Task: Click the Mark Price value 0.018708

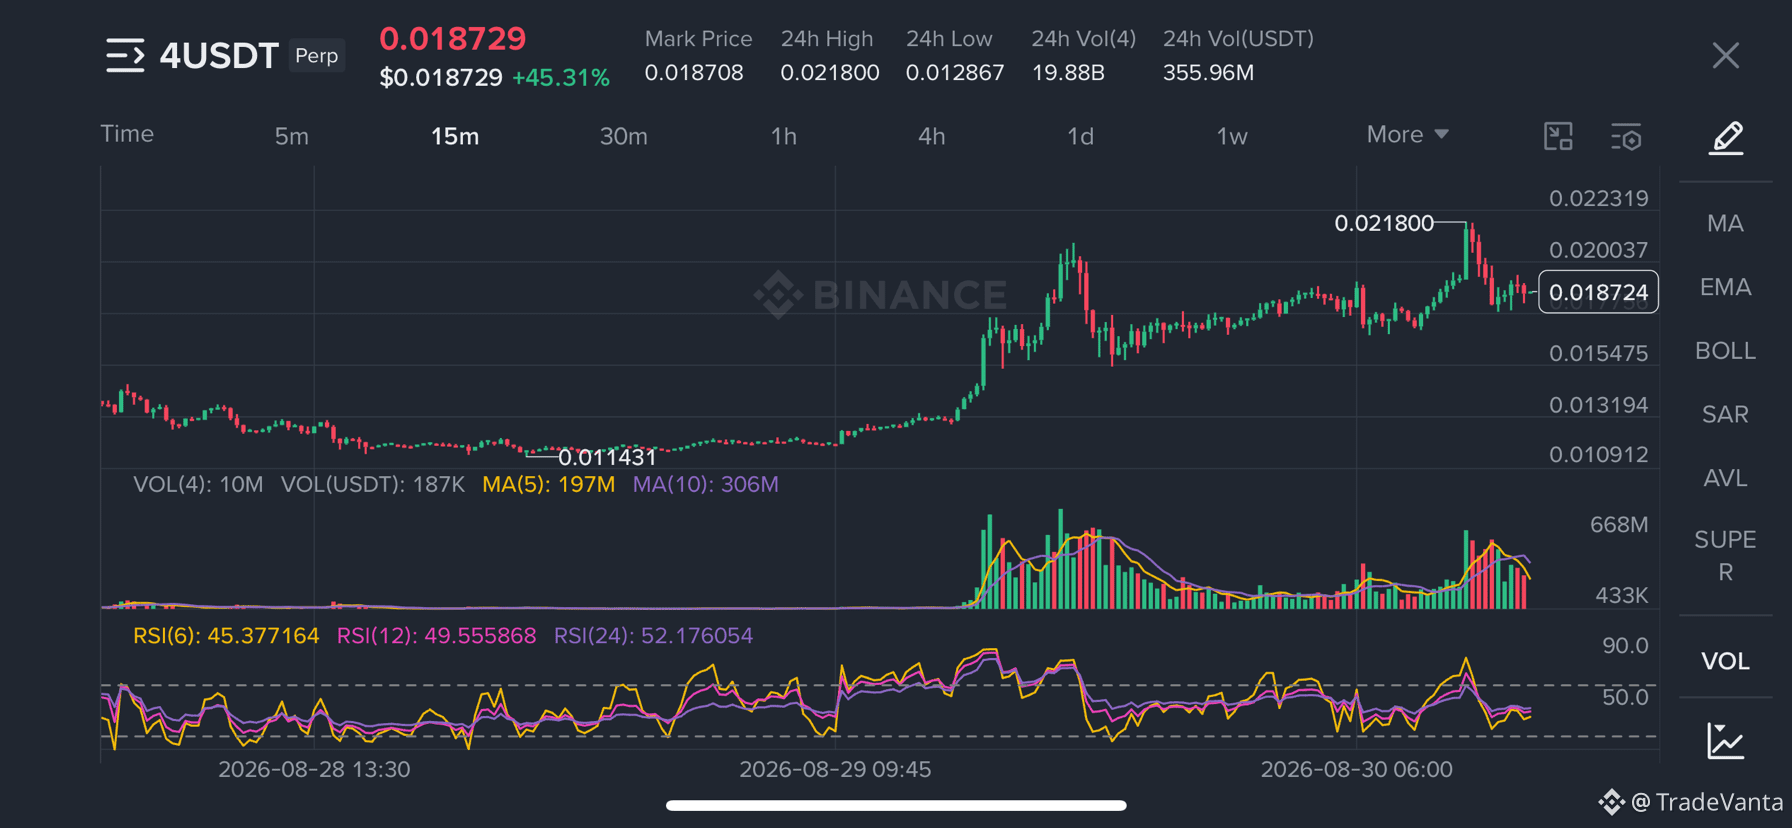Action: tap(694, 73)
